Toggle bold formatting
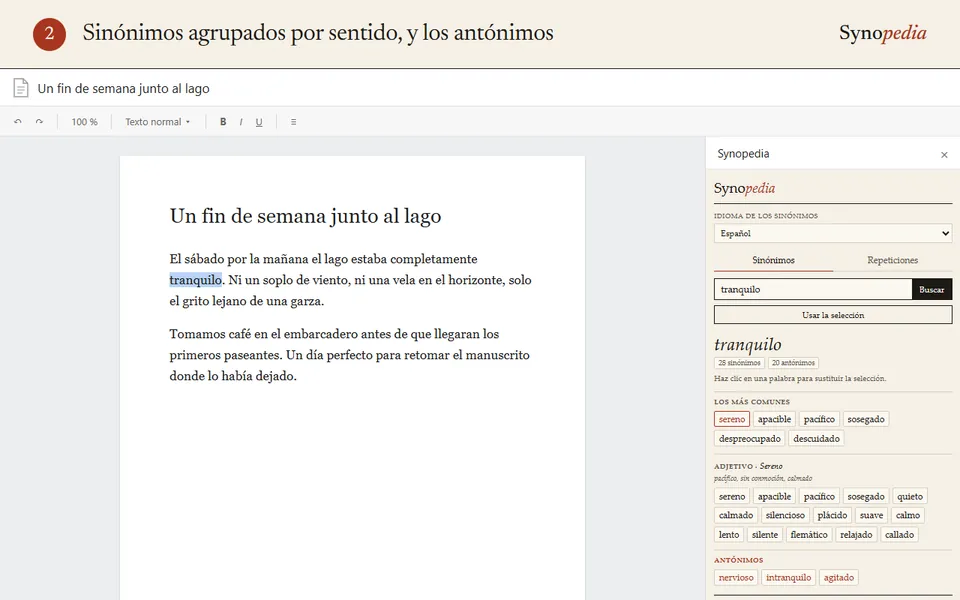 tap(223, 122)
